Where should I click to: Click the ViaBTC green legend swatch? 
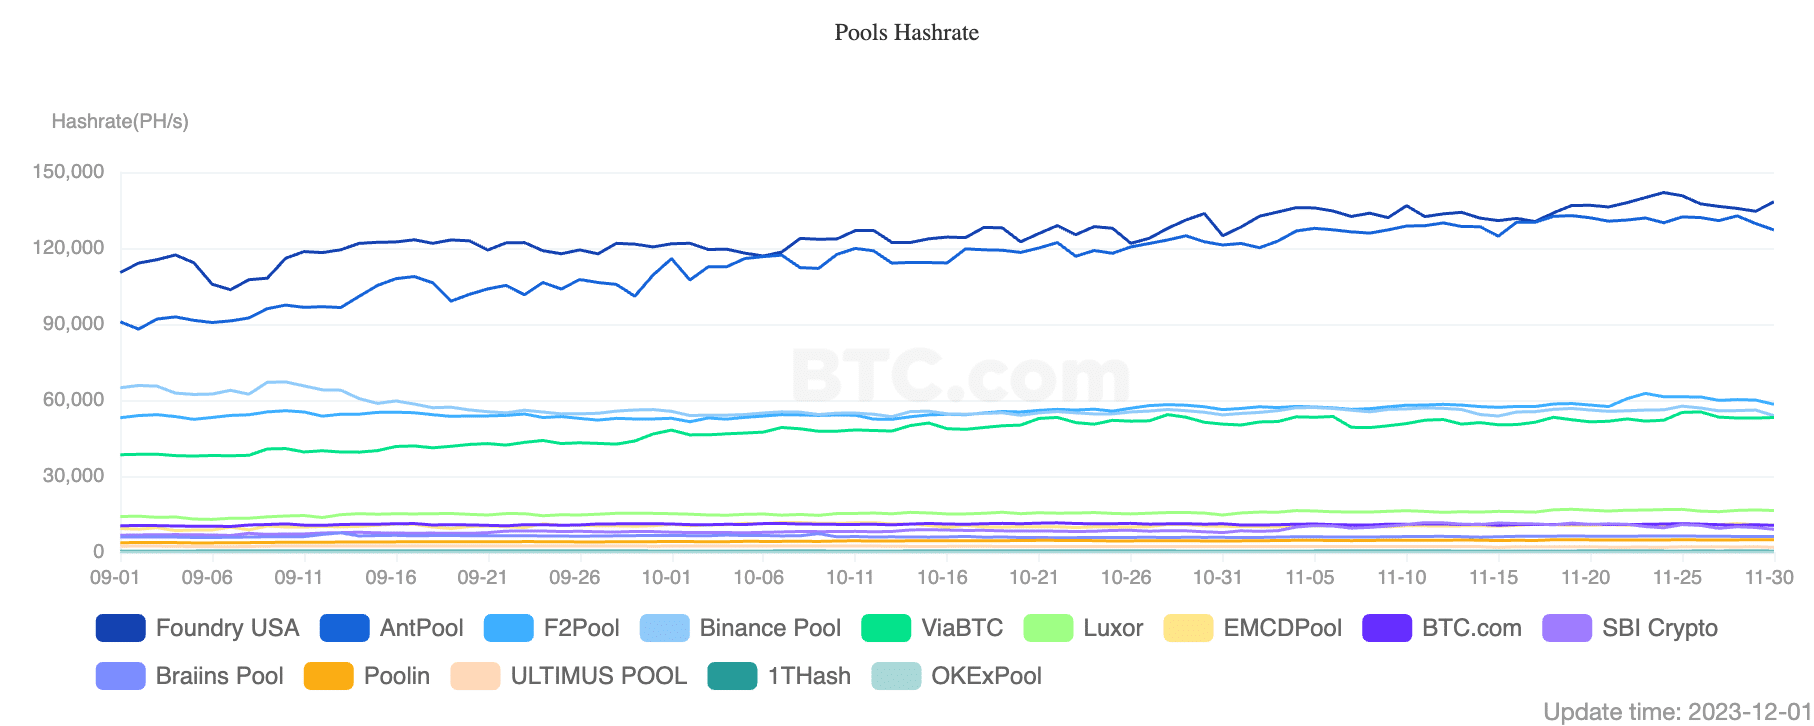tap(886, 628)
